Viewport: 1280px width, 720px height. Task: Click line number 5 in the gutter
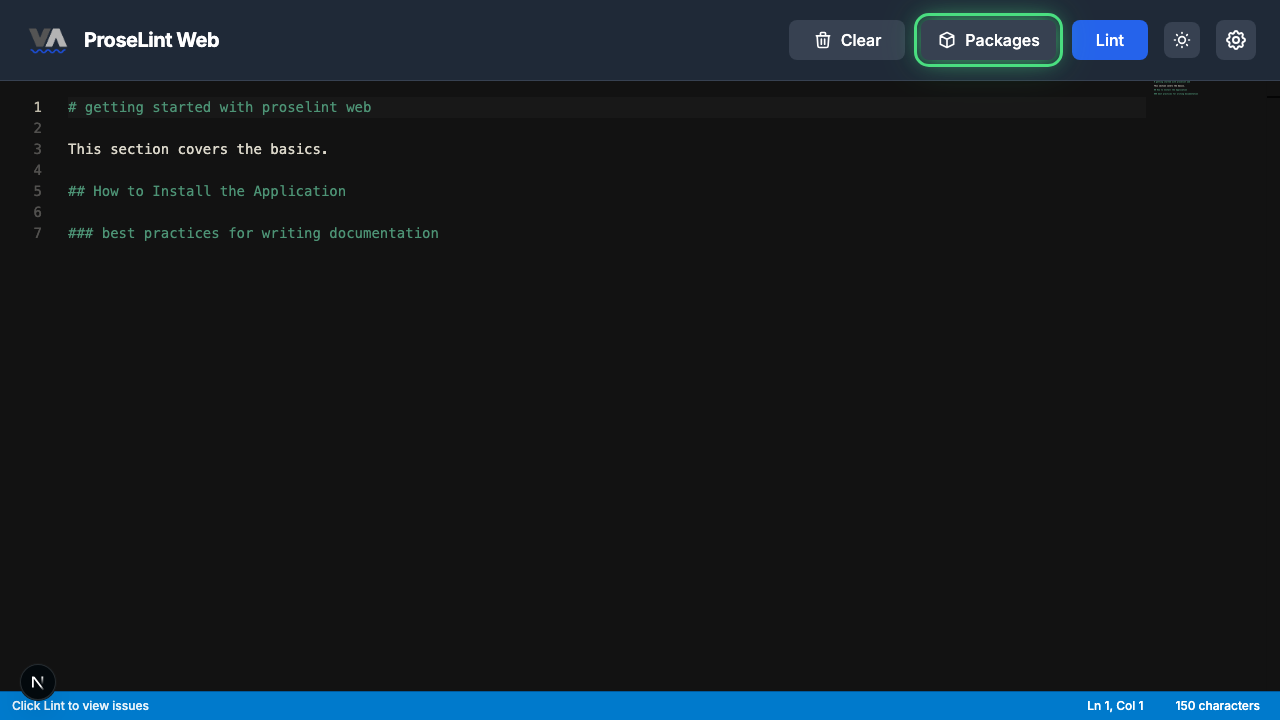[x=38, y=191]
